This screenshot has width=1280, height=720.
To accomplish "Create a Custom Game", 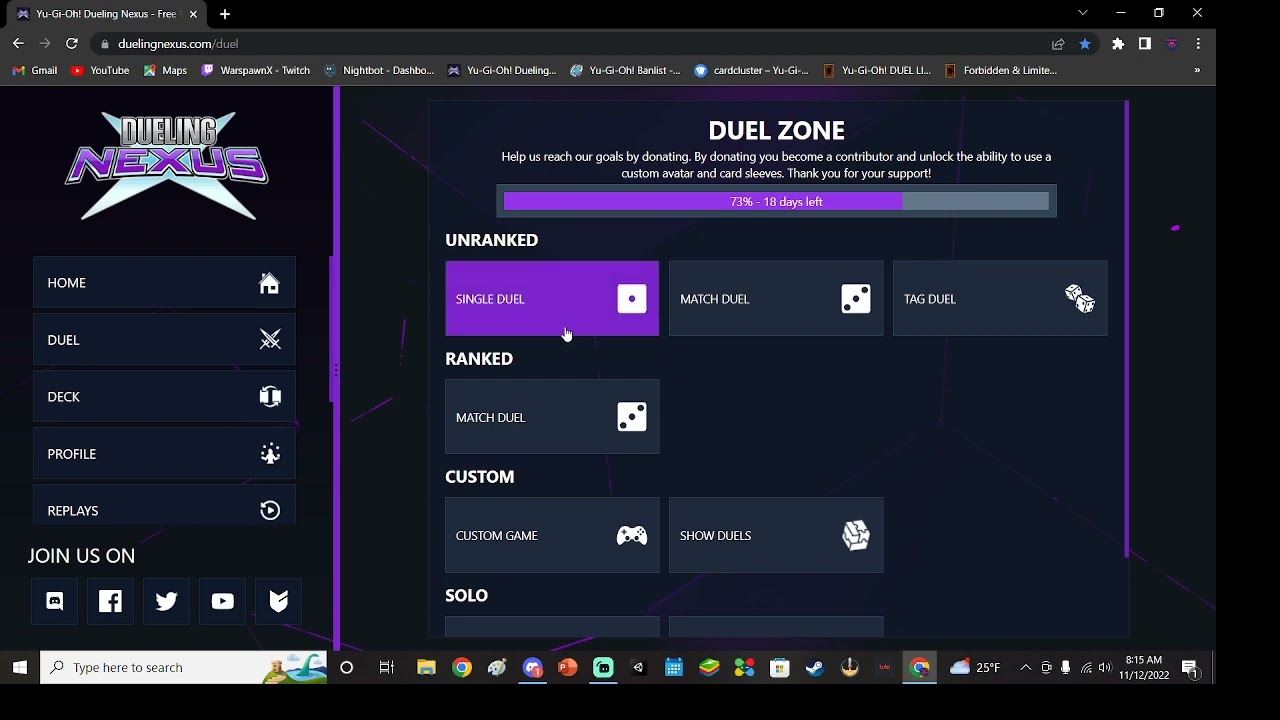I will [x=552, y=536].
